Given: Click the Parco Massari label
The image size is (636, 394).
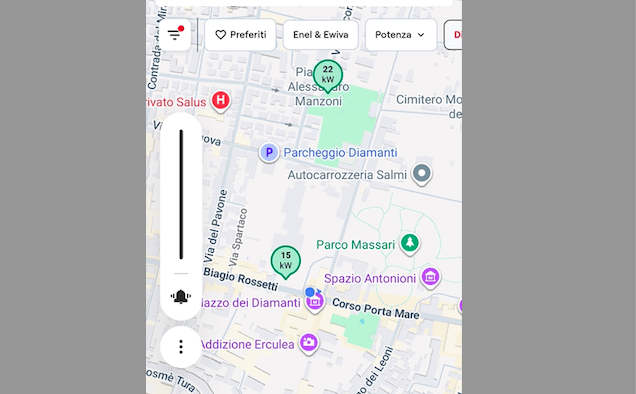Looking at the screenshot, I should 355,245.
